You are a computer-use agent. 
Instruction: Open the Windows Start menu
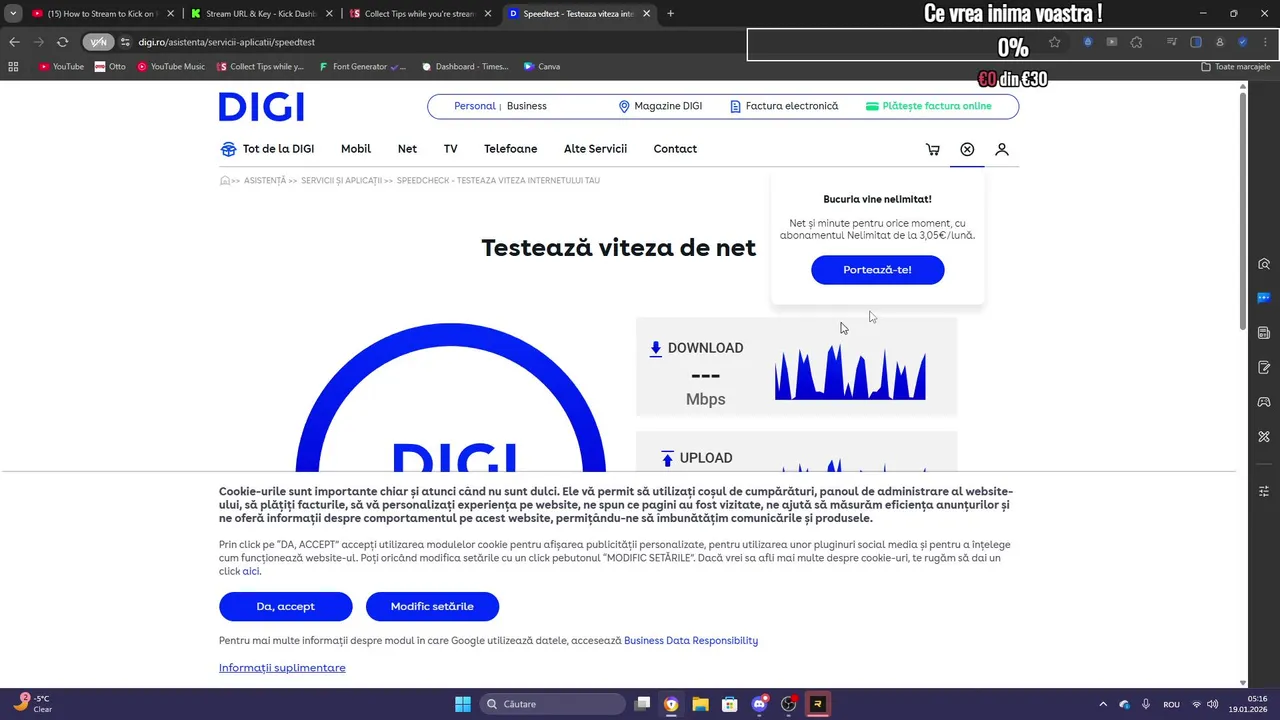click(x=463, y=704)
